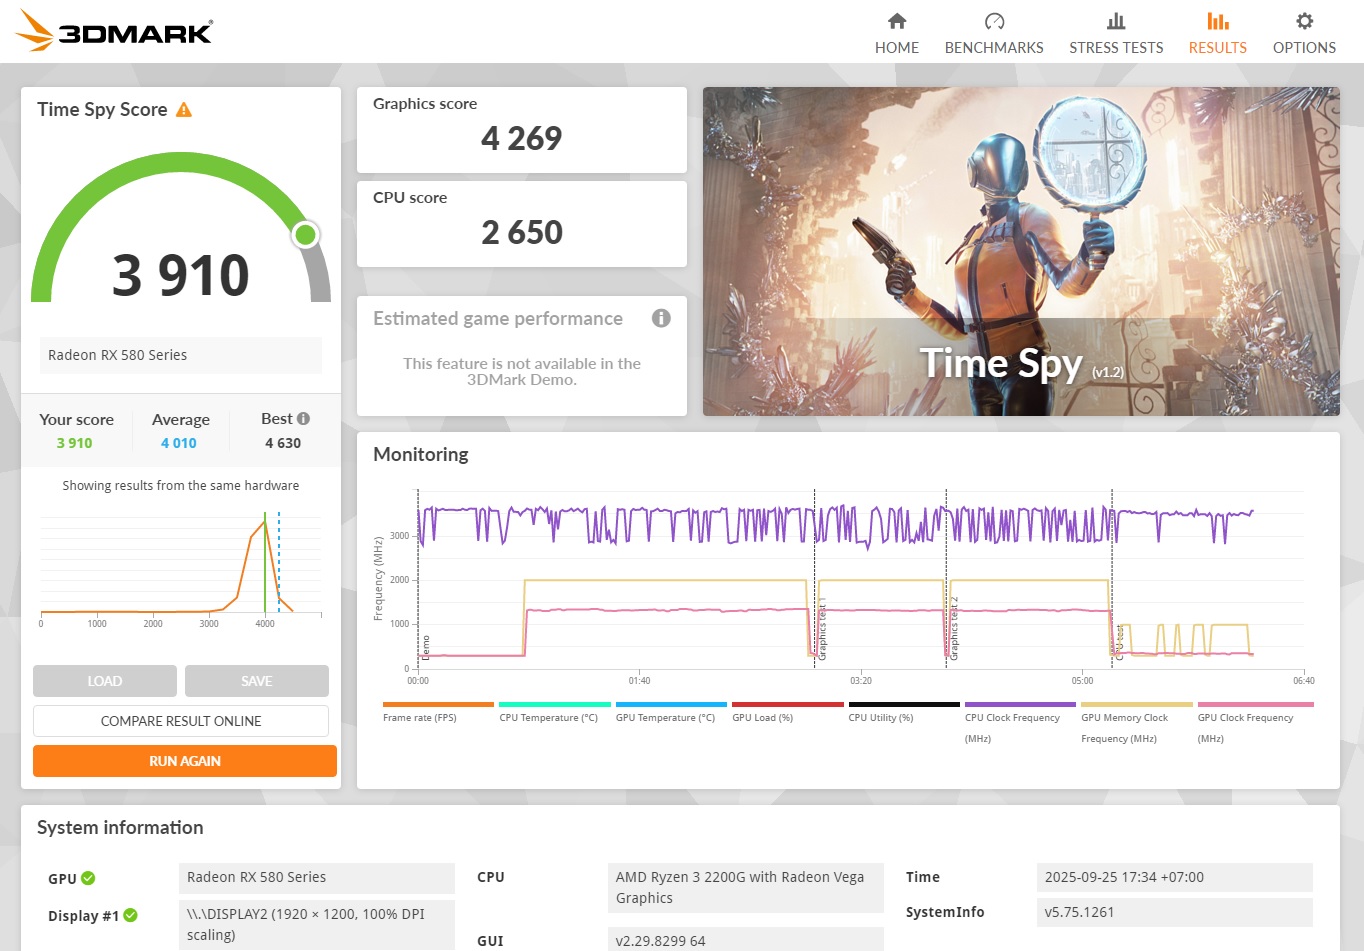Click the green check icon next to GPU
The width and height of the screenshot is (1364, 951).
(x=88, y=878)
